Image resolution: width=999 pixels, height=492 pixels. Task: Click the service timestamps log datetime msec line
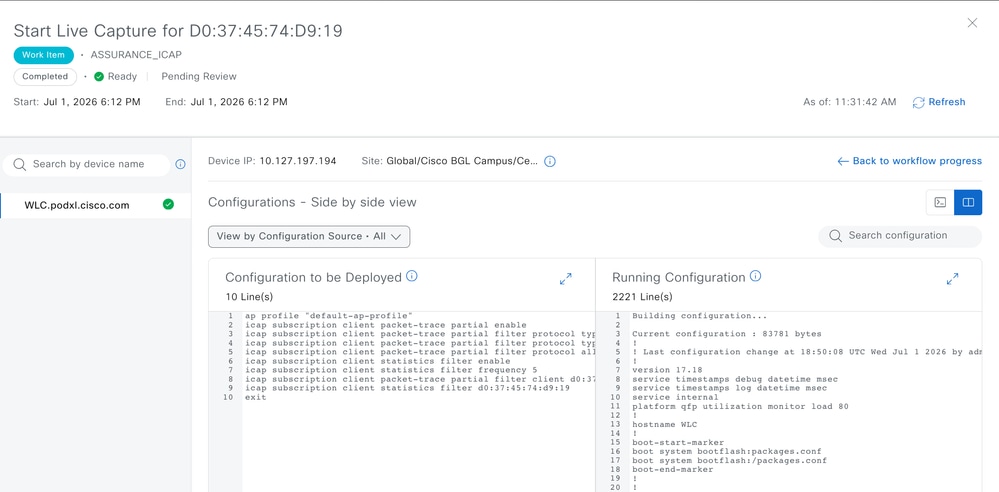click(729, 388)
